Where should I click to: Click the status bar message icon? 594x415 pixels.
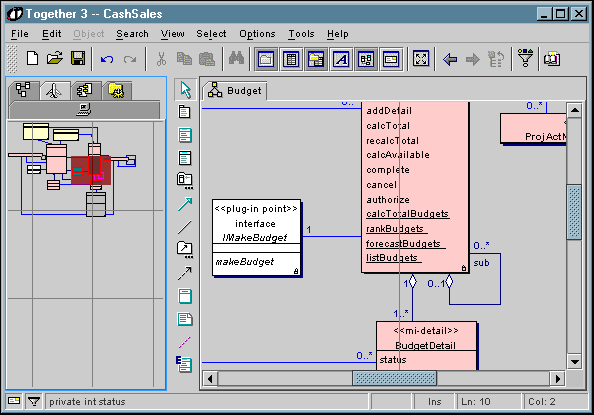(14, 401)
